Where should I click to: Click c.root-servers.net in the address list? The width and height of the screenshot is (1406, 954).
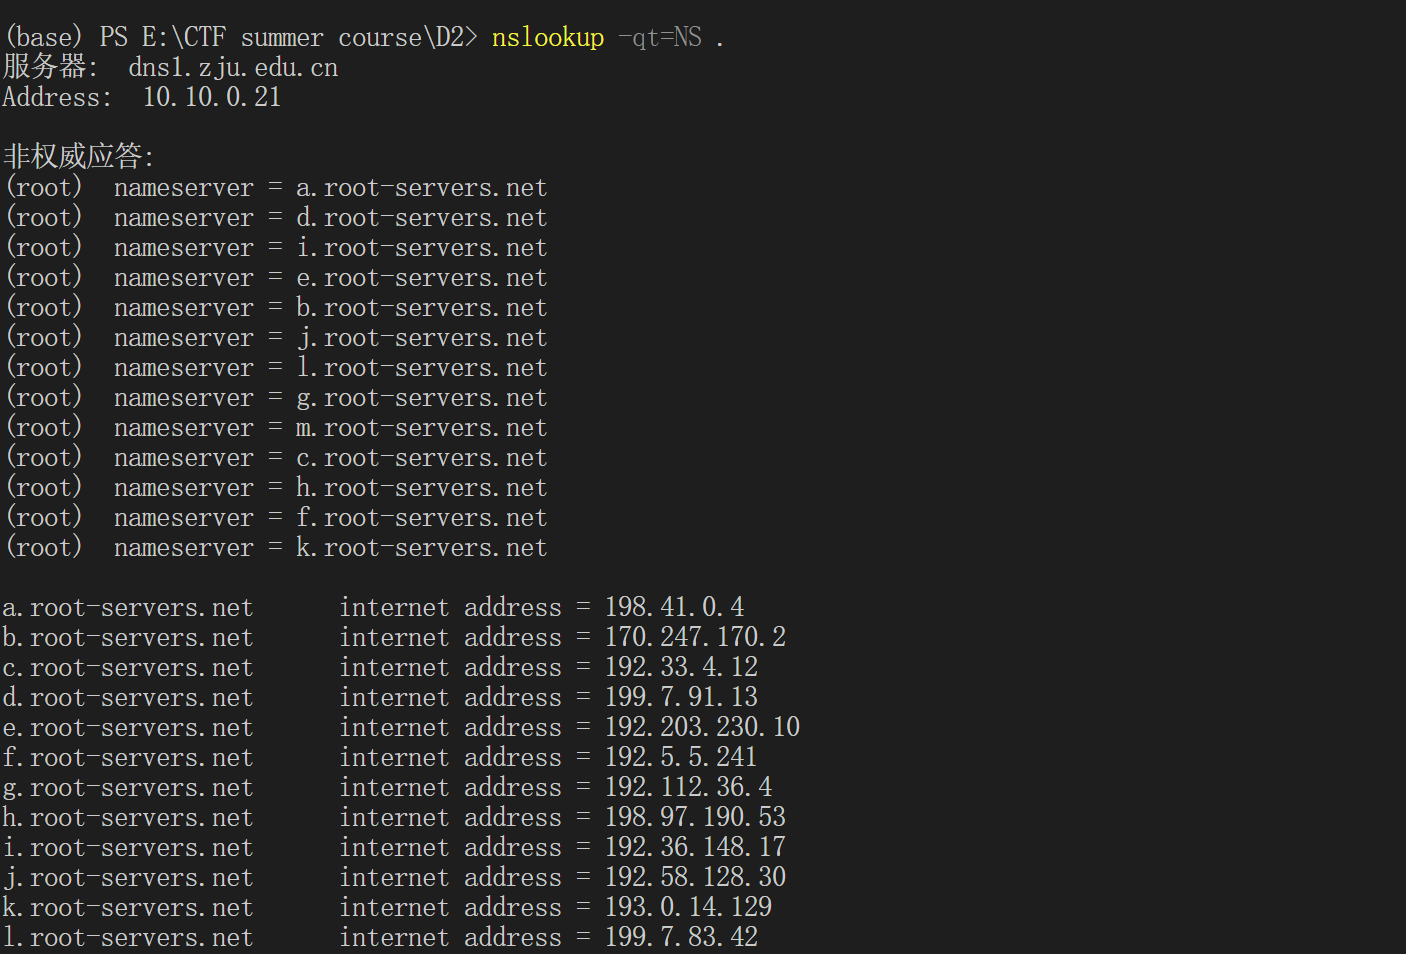[x=127, y=668]
